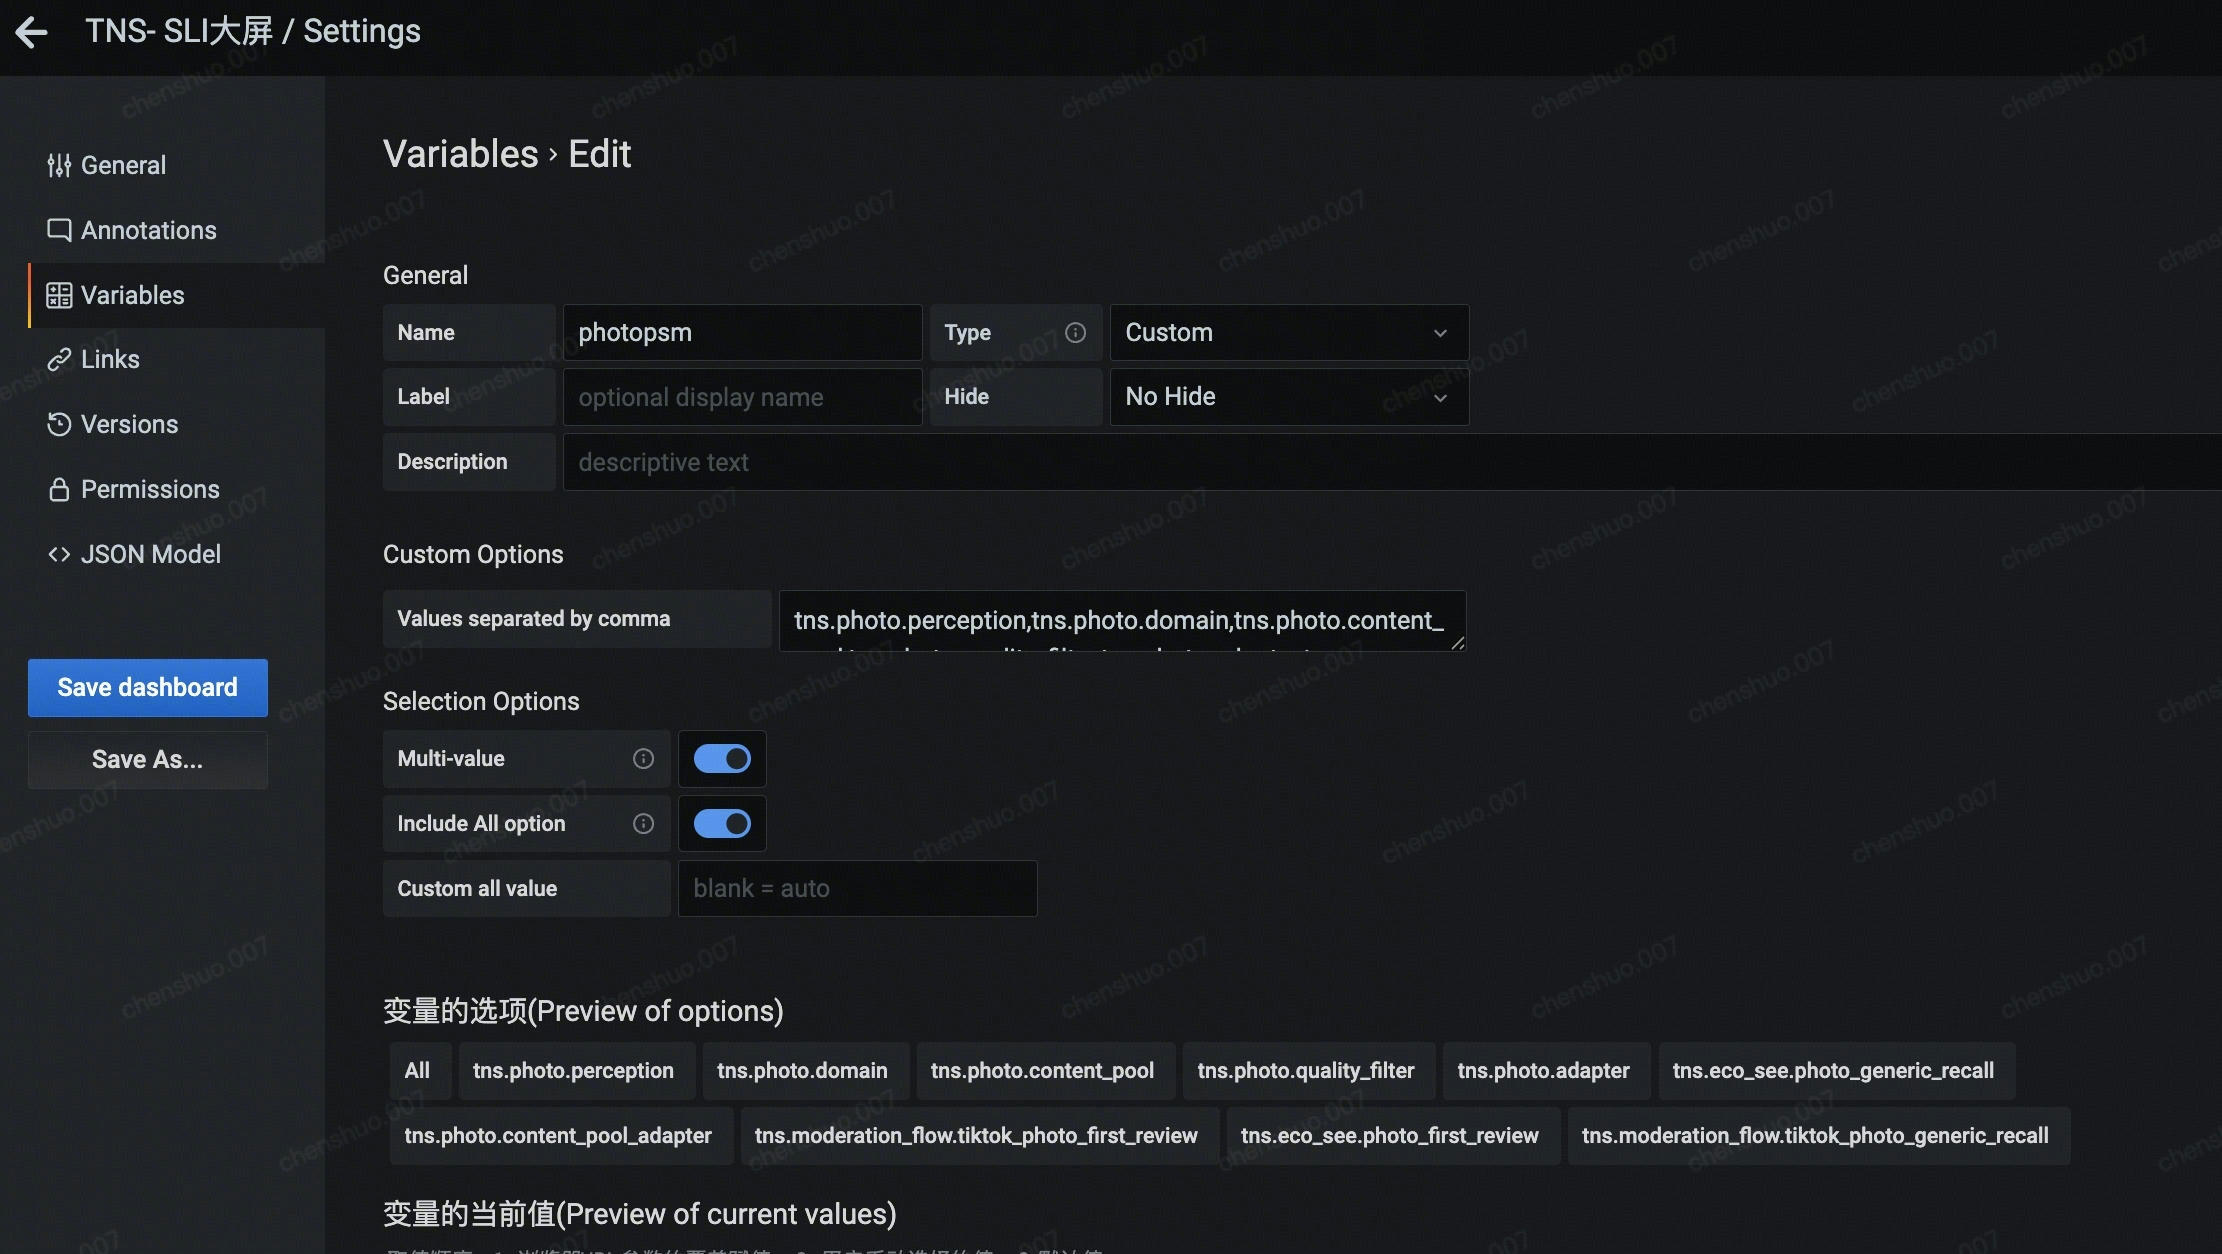Click the Links chain icon
Screen dimensions: 2222x1254
point(59,359)
